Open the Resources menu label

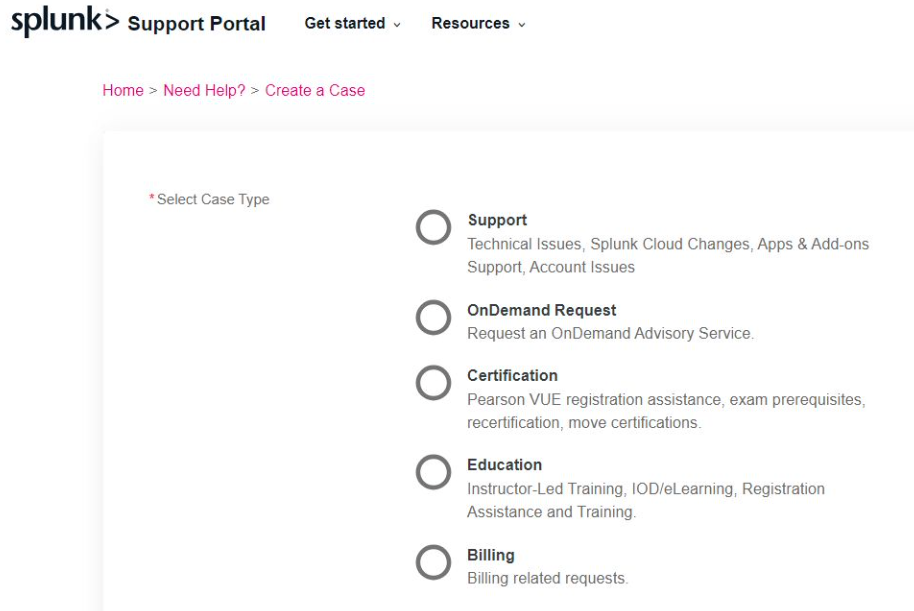pos(470,24)
